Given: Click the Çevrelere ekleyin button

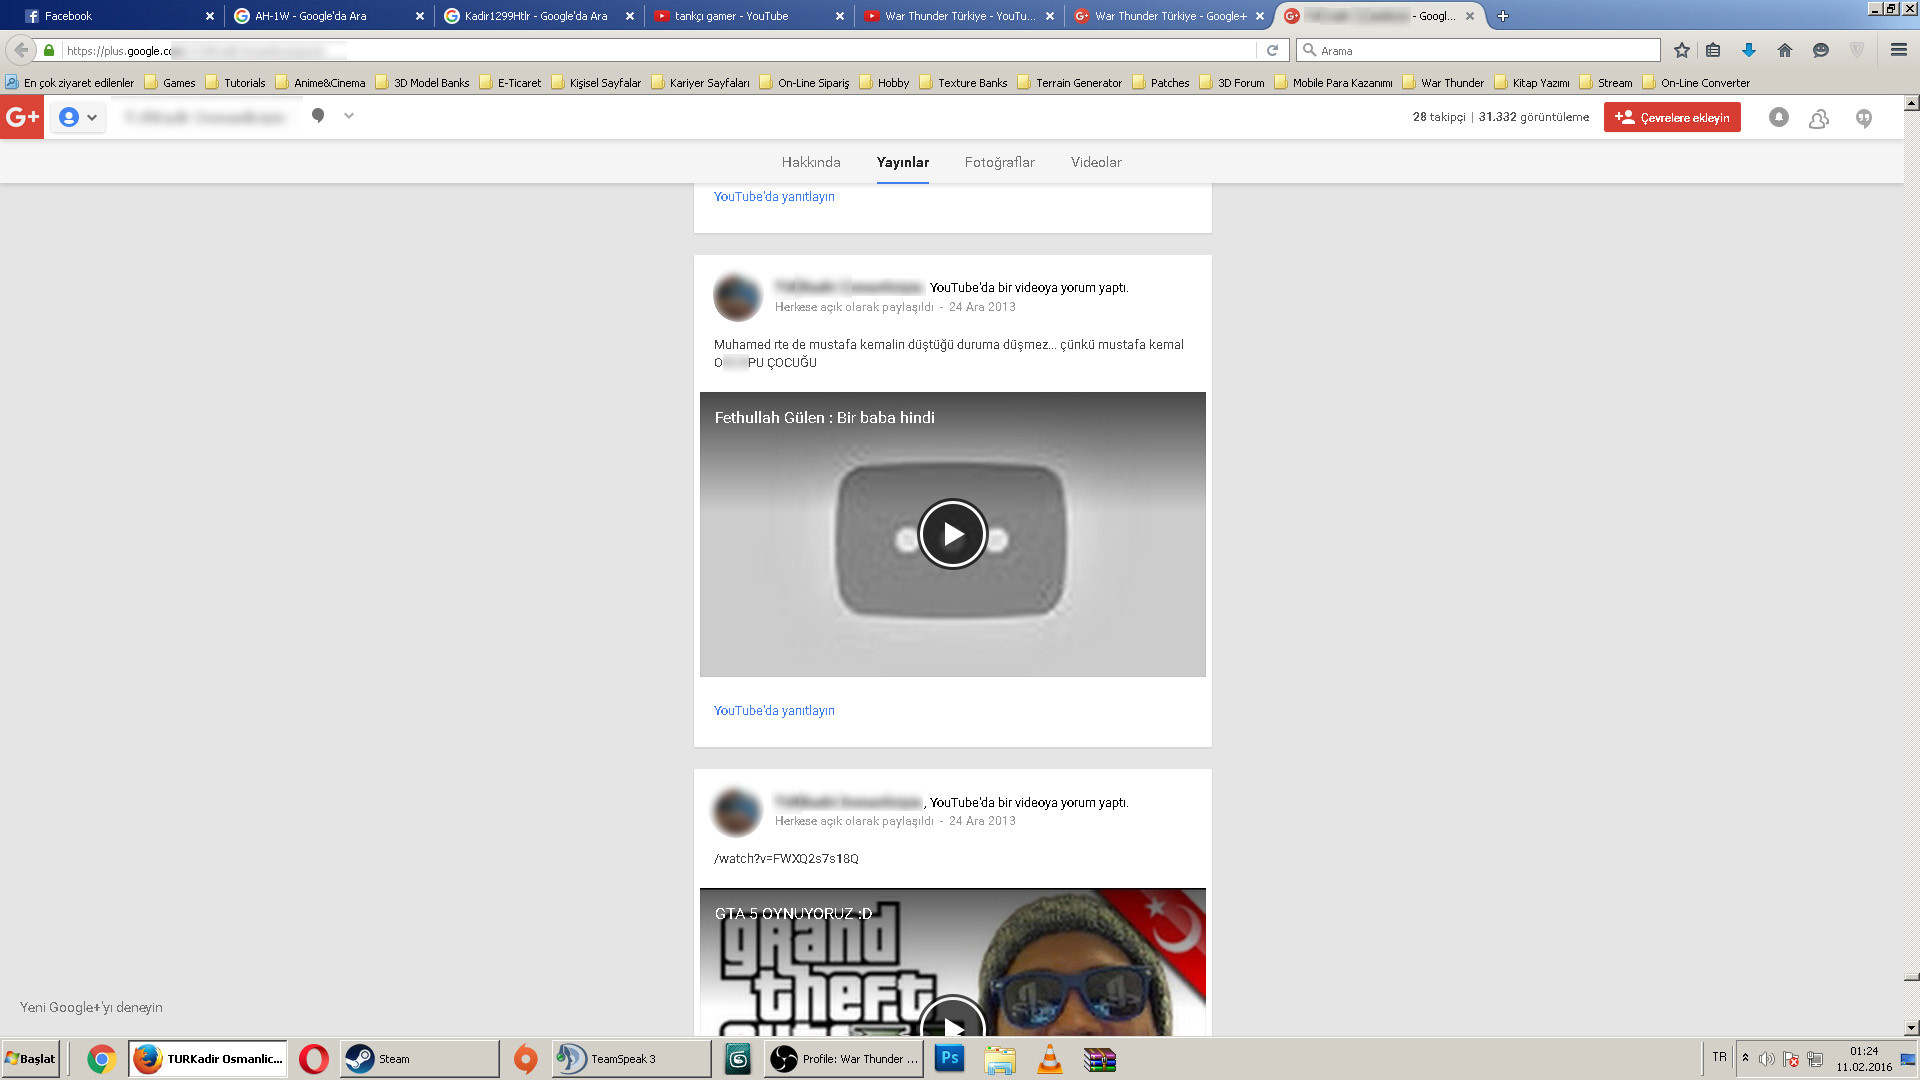Looking at the screenshot, I should coord(1672,117).
